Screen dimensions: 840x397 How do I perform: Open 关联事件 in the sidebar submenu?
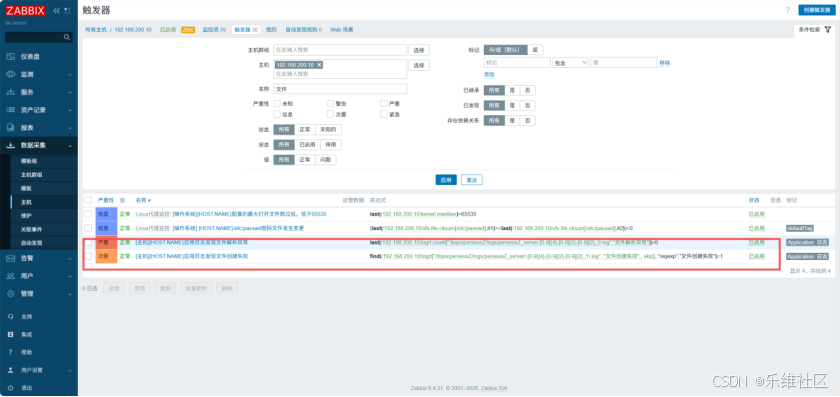(x=31, y=229)
